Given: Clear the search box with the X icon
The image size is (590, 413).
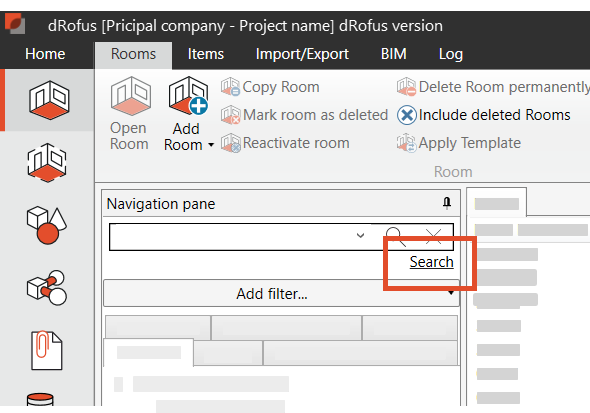Looking at the screenshot, I should 433,237.
